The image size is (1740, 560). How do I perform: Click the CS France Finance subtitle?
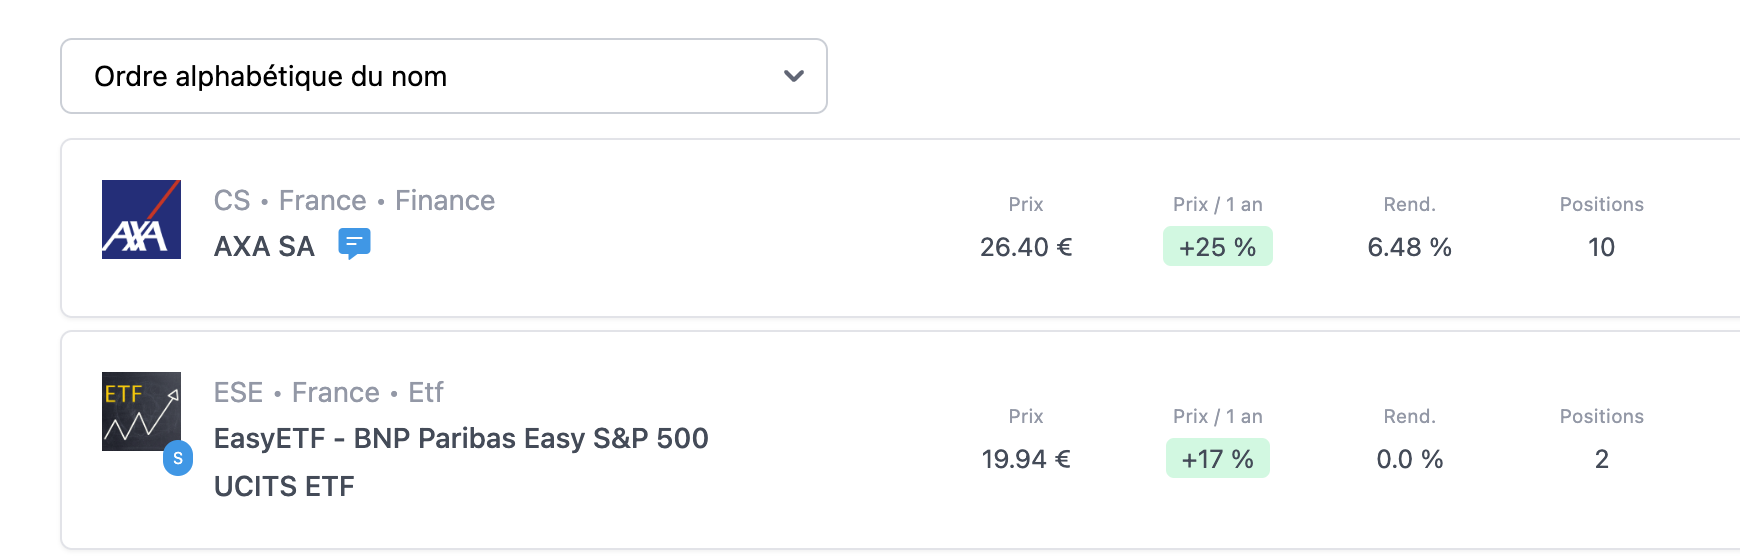coord(354,200)
